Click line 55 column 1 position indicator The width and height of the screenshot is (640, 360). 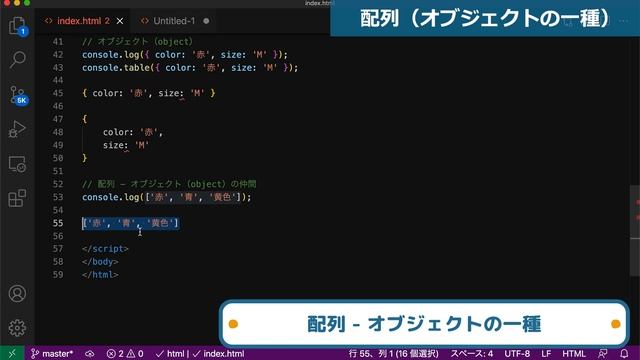(393, 353)
